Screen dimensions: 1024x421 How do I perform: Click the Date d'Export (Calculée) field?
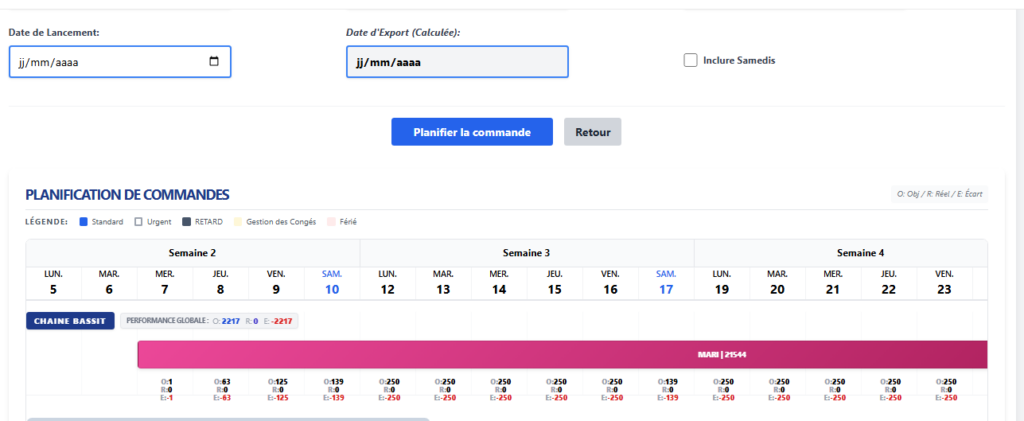click(457, 62)
